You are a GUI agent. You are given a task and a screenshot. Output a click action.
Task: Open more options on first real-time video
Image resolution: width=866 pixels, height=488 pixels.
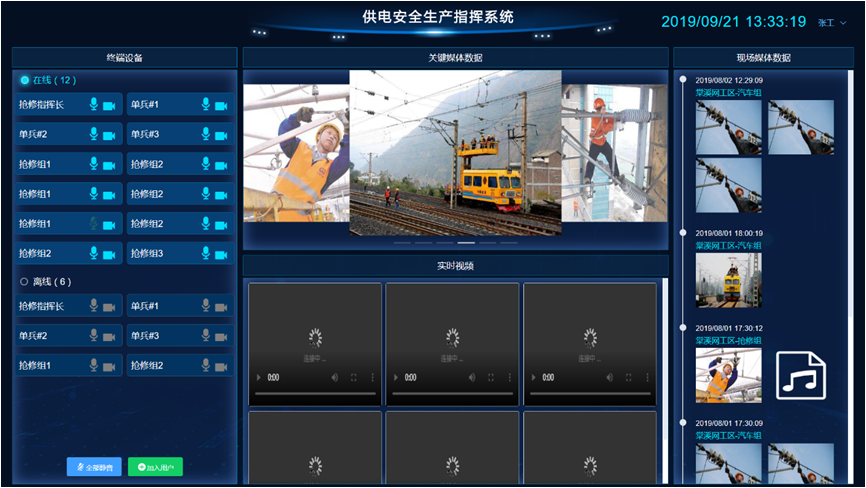(x=372, y=378)
